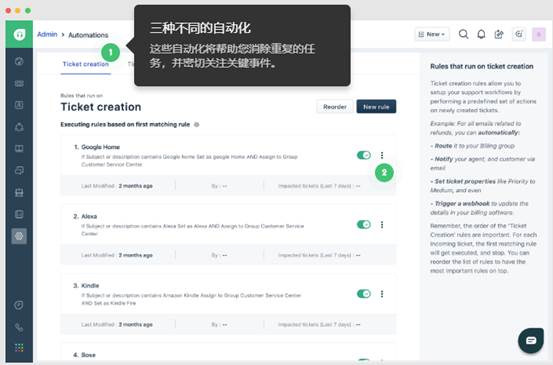Click the New rule button
The height and width of the screenshot is (365, 553).
(x=376, y=107)
